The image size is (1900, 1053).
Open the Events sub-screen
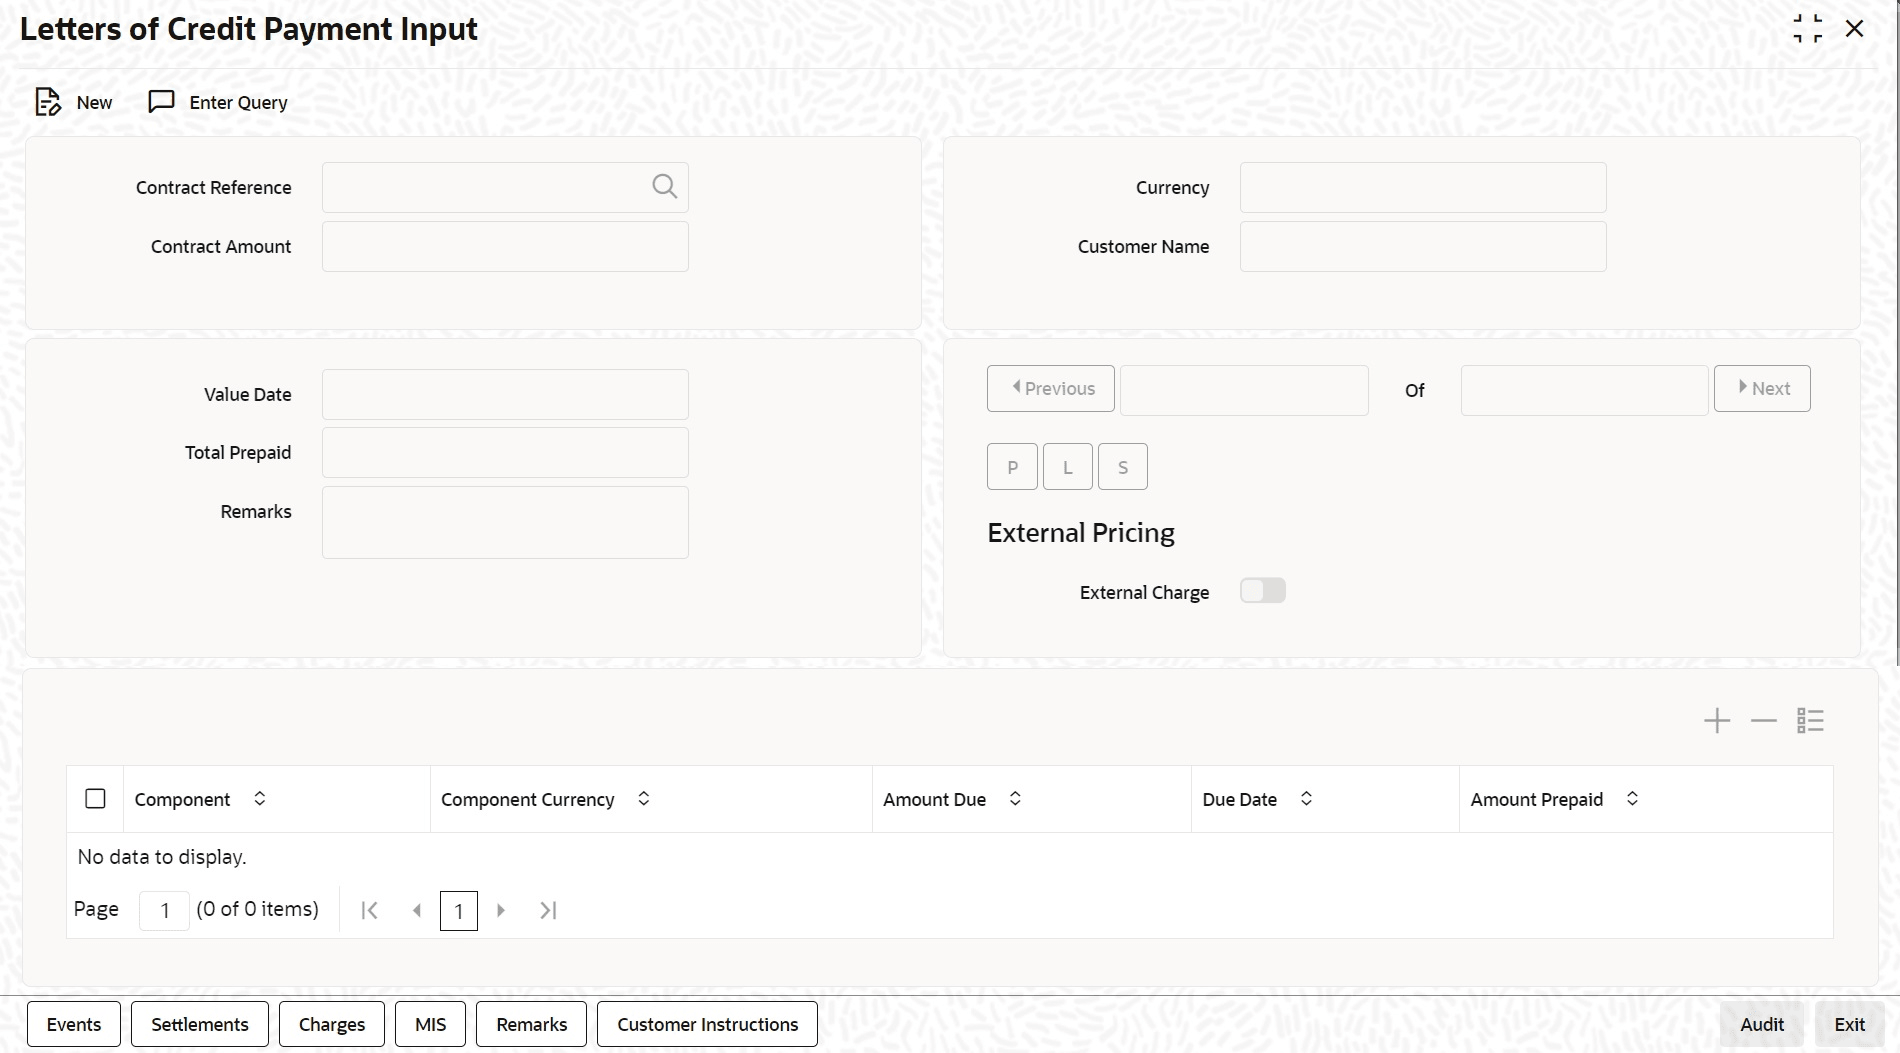[x=74, y=1024]
